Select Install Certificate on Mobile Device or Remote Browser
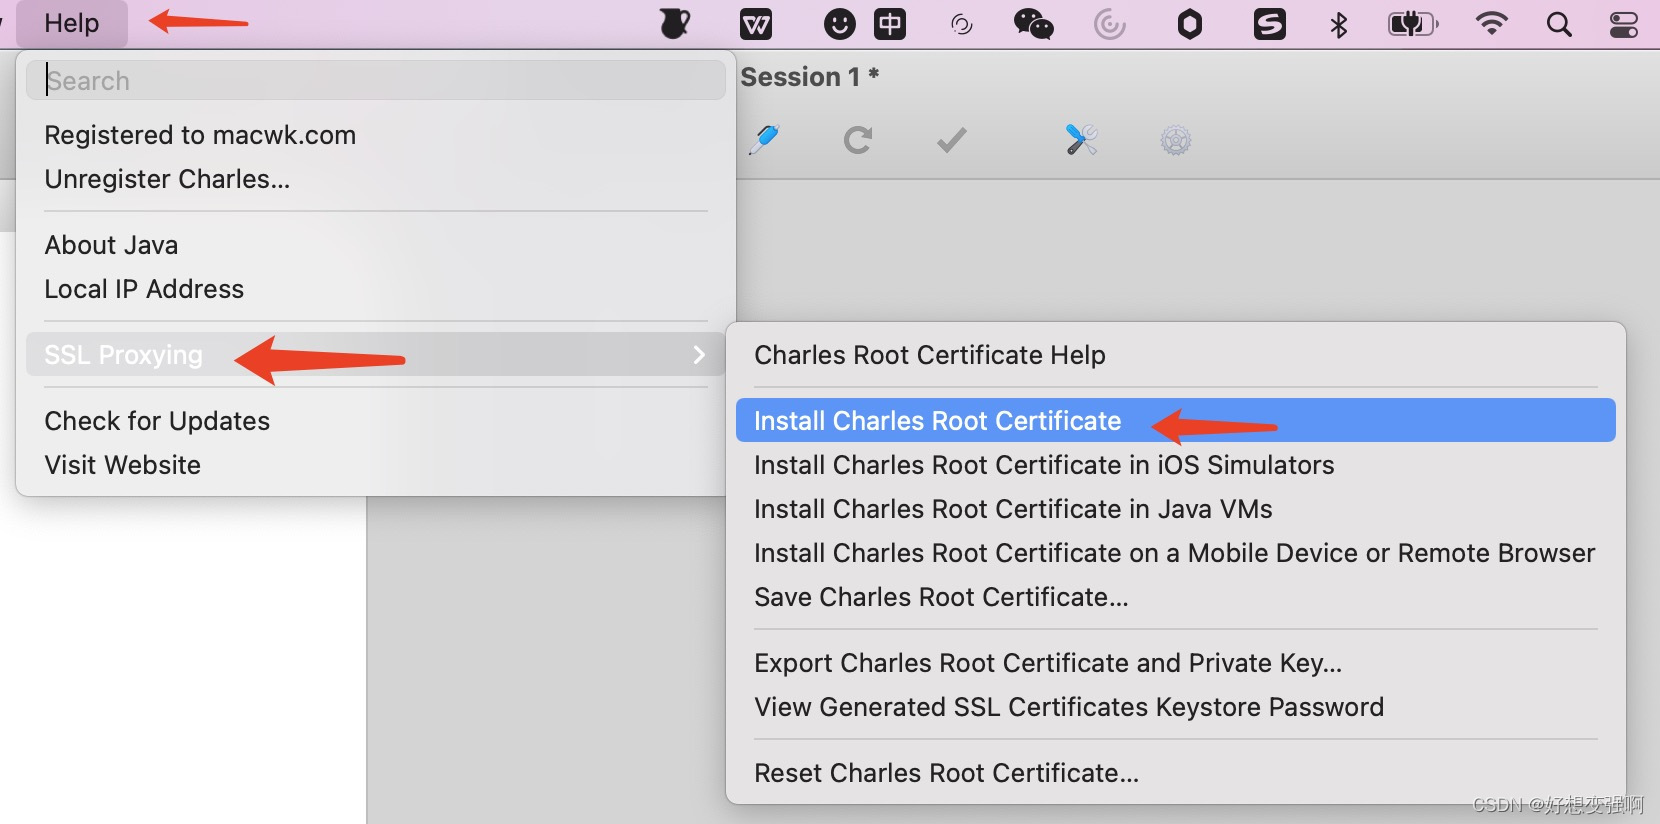 coord(1175,553)
